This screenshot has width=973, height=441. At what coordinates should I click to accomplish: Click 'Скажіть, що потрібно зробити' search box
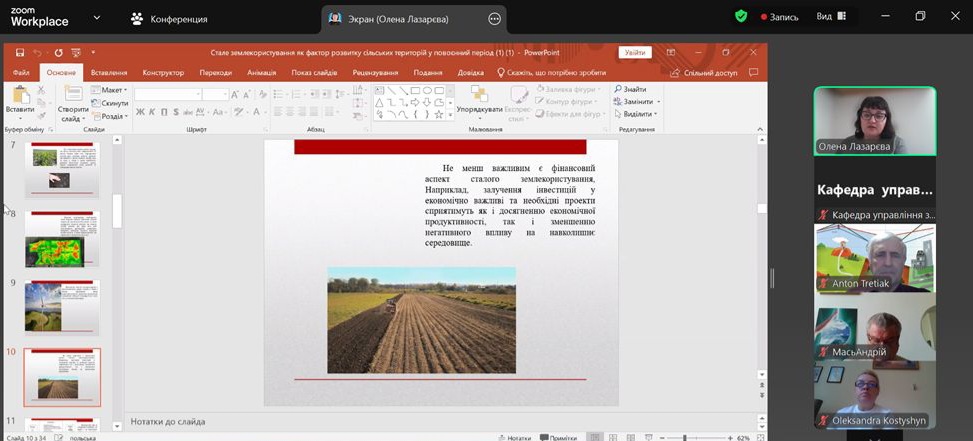point(552,73)
